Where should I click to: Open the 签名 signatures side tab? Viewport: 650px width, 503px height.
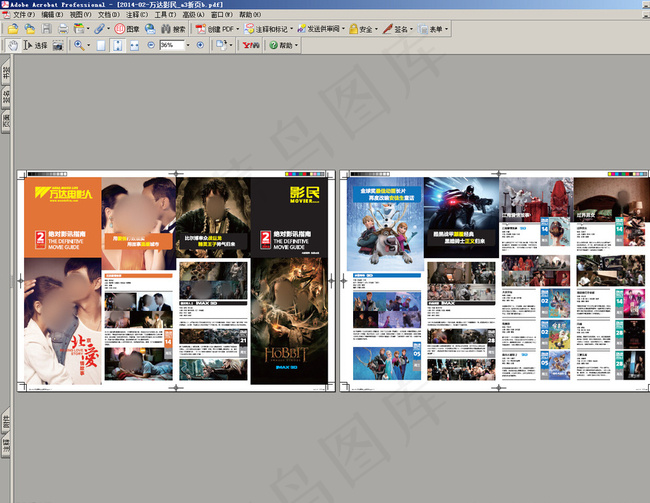tap(6, 98)
